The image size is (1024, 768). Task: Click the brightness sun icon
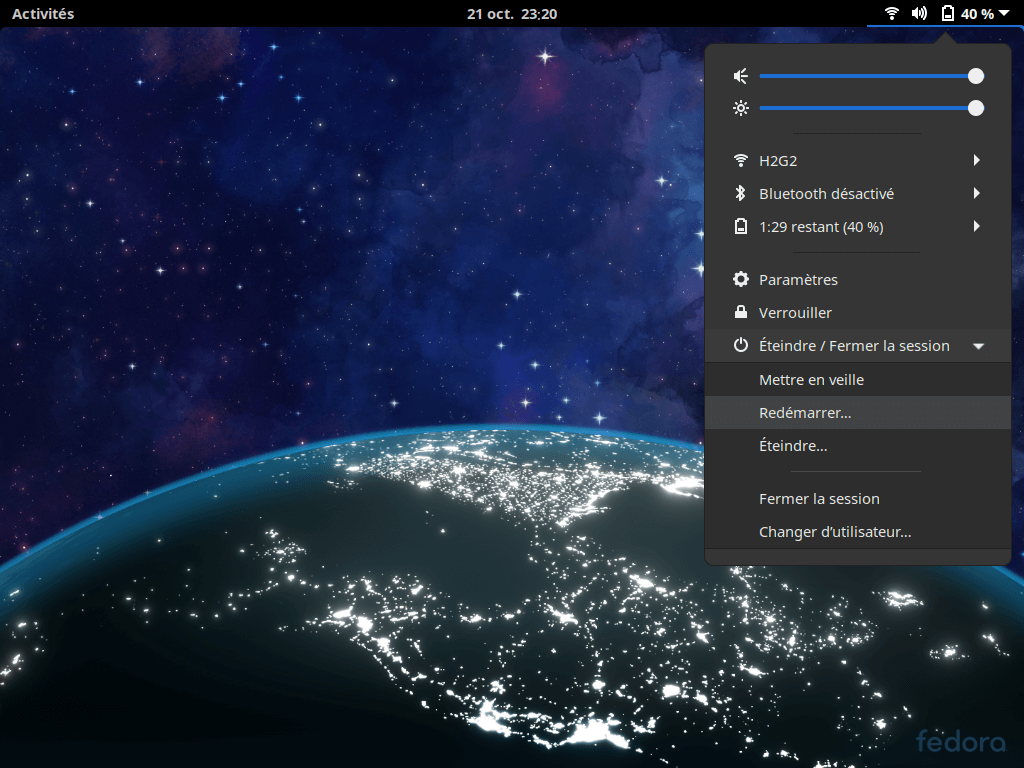[x=741, y=108]
